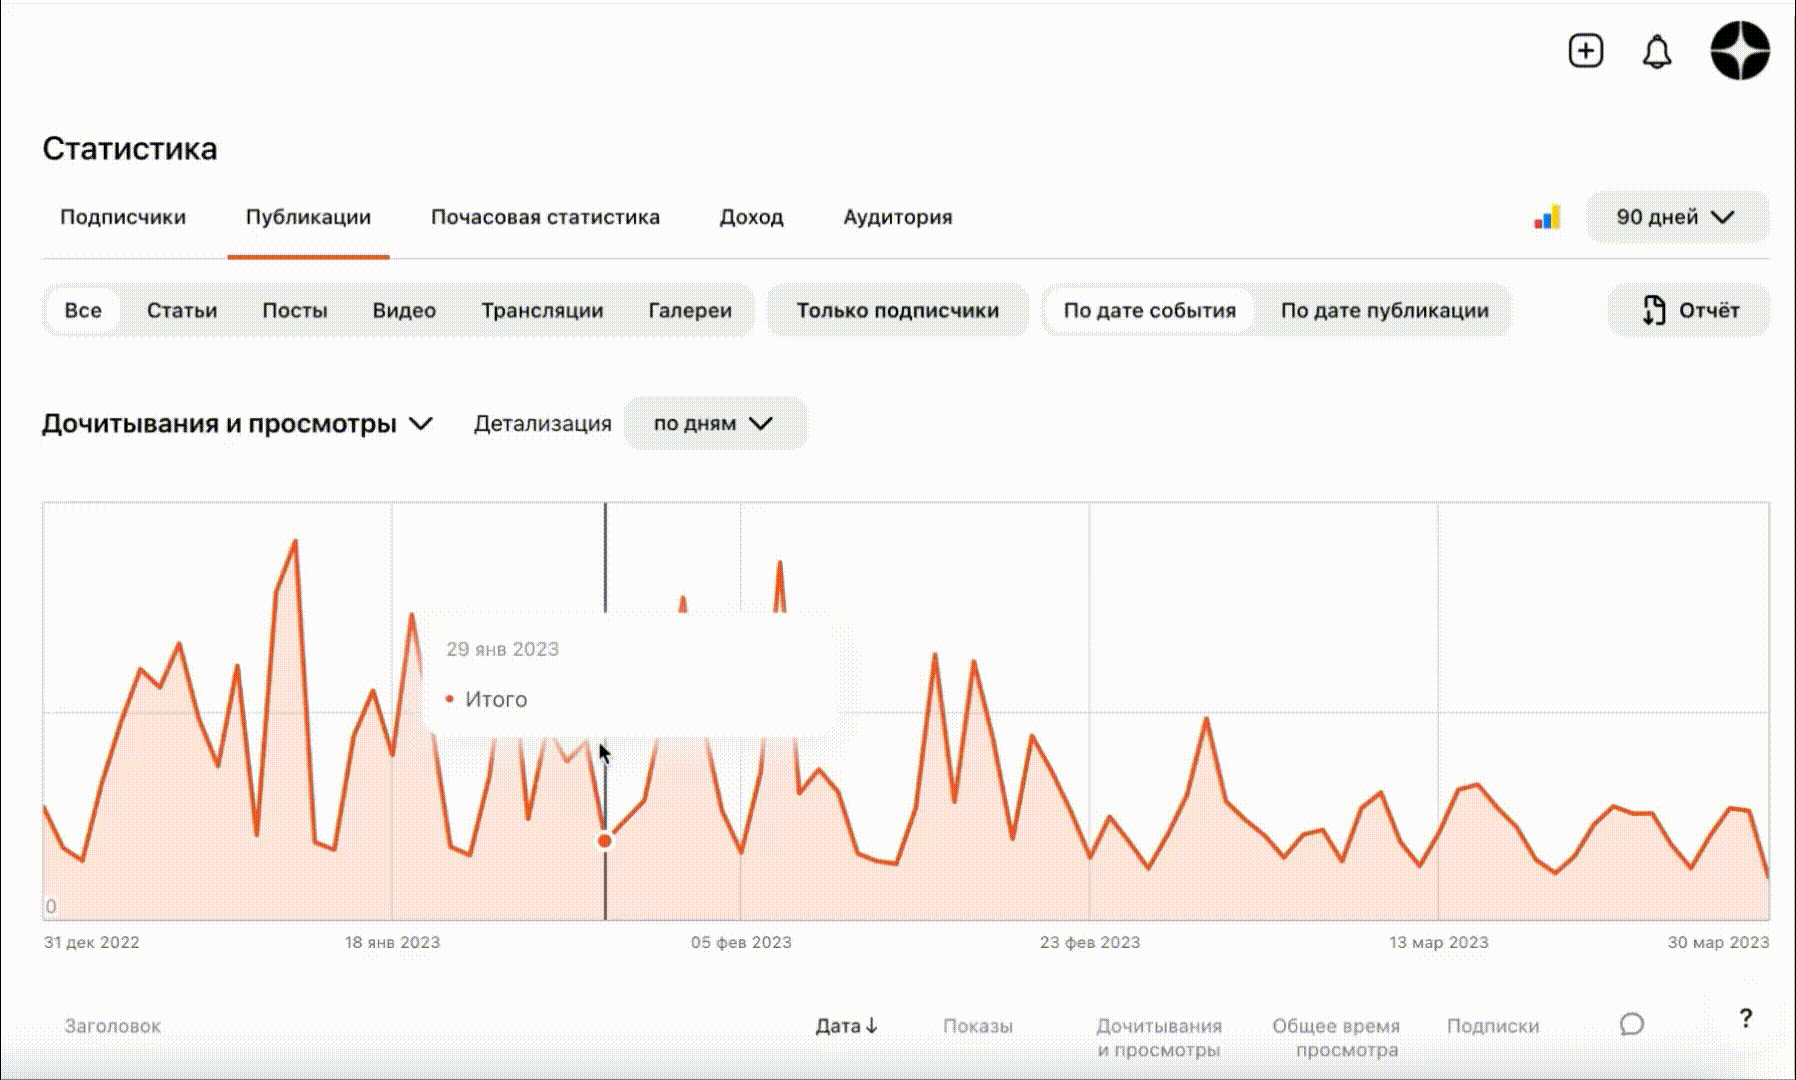The image size is (1796, 1080).
Task: Click the create new publication plus icon
Action: pos(1585,51)
